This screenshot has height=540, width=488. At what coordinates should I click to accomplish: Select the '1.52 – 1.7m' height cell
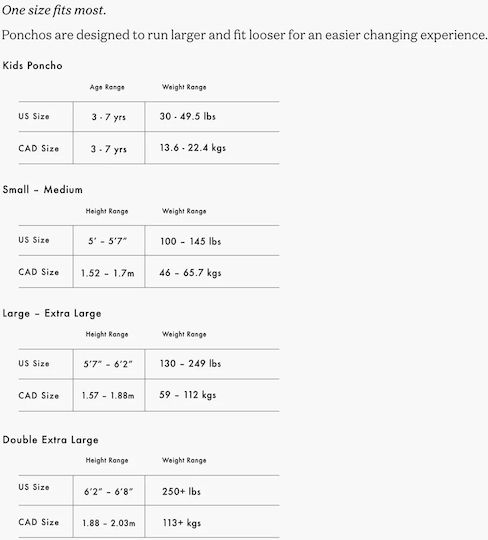pos(107,273)
